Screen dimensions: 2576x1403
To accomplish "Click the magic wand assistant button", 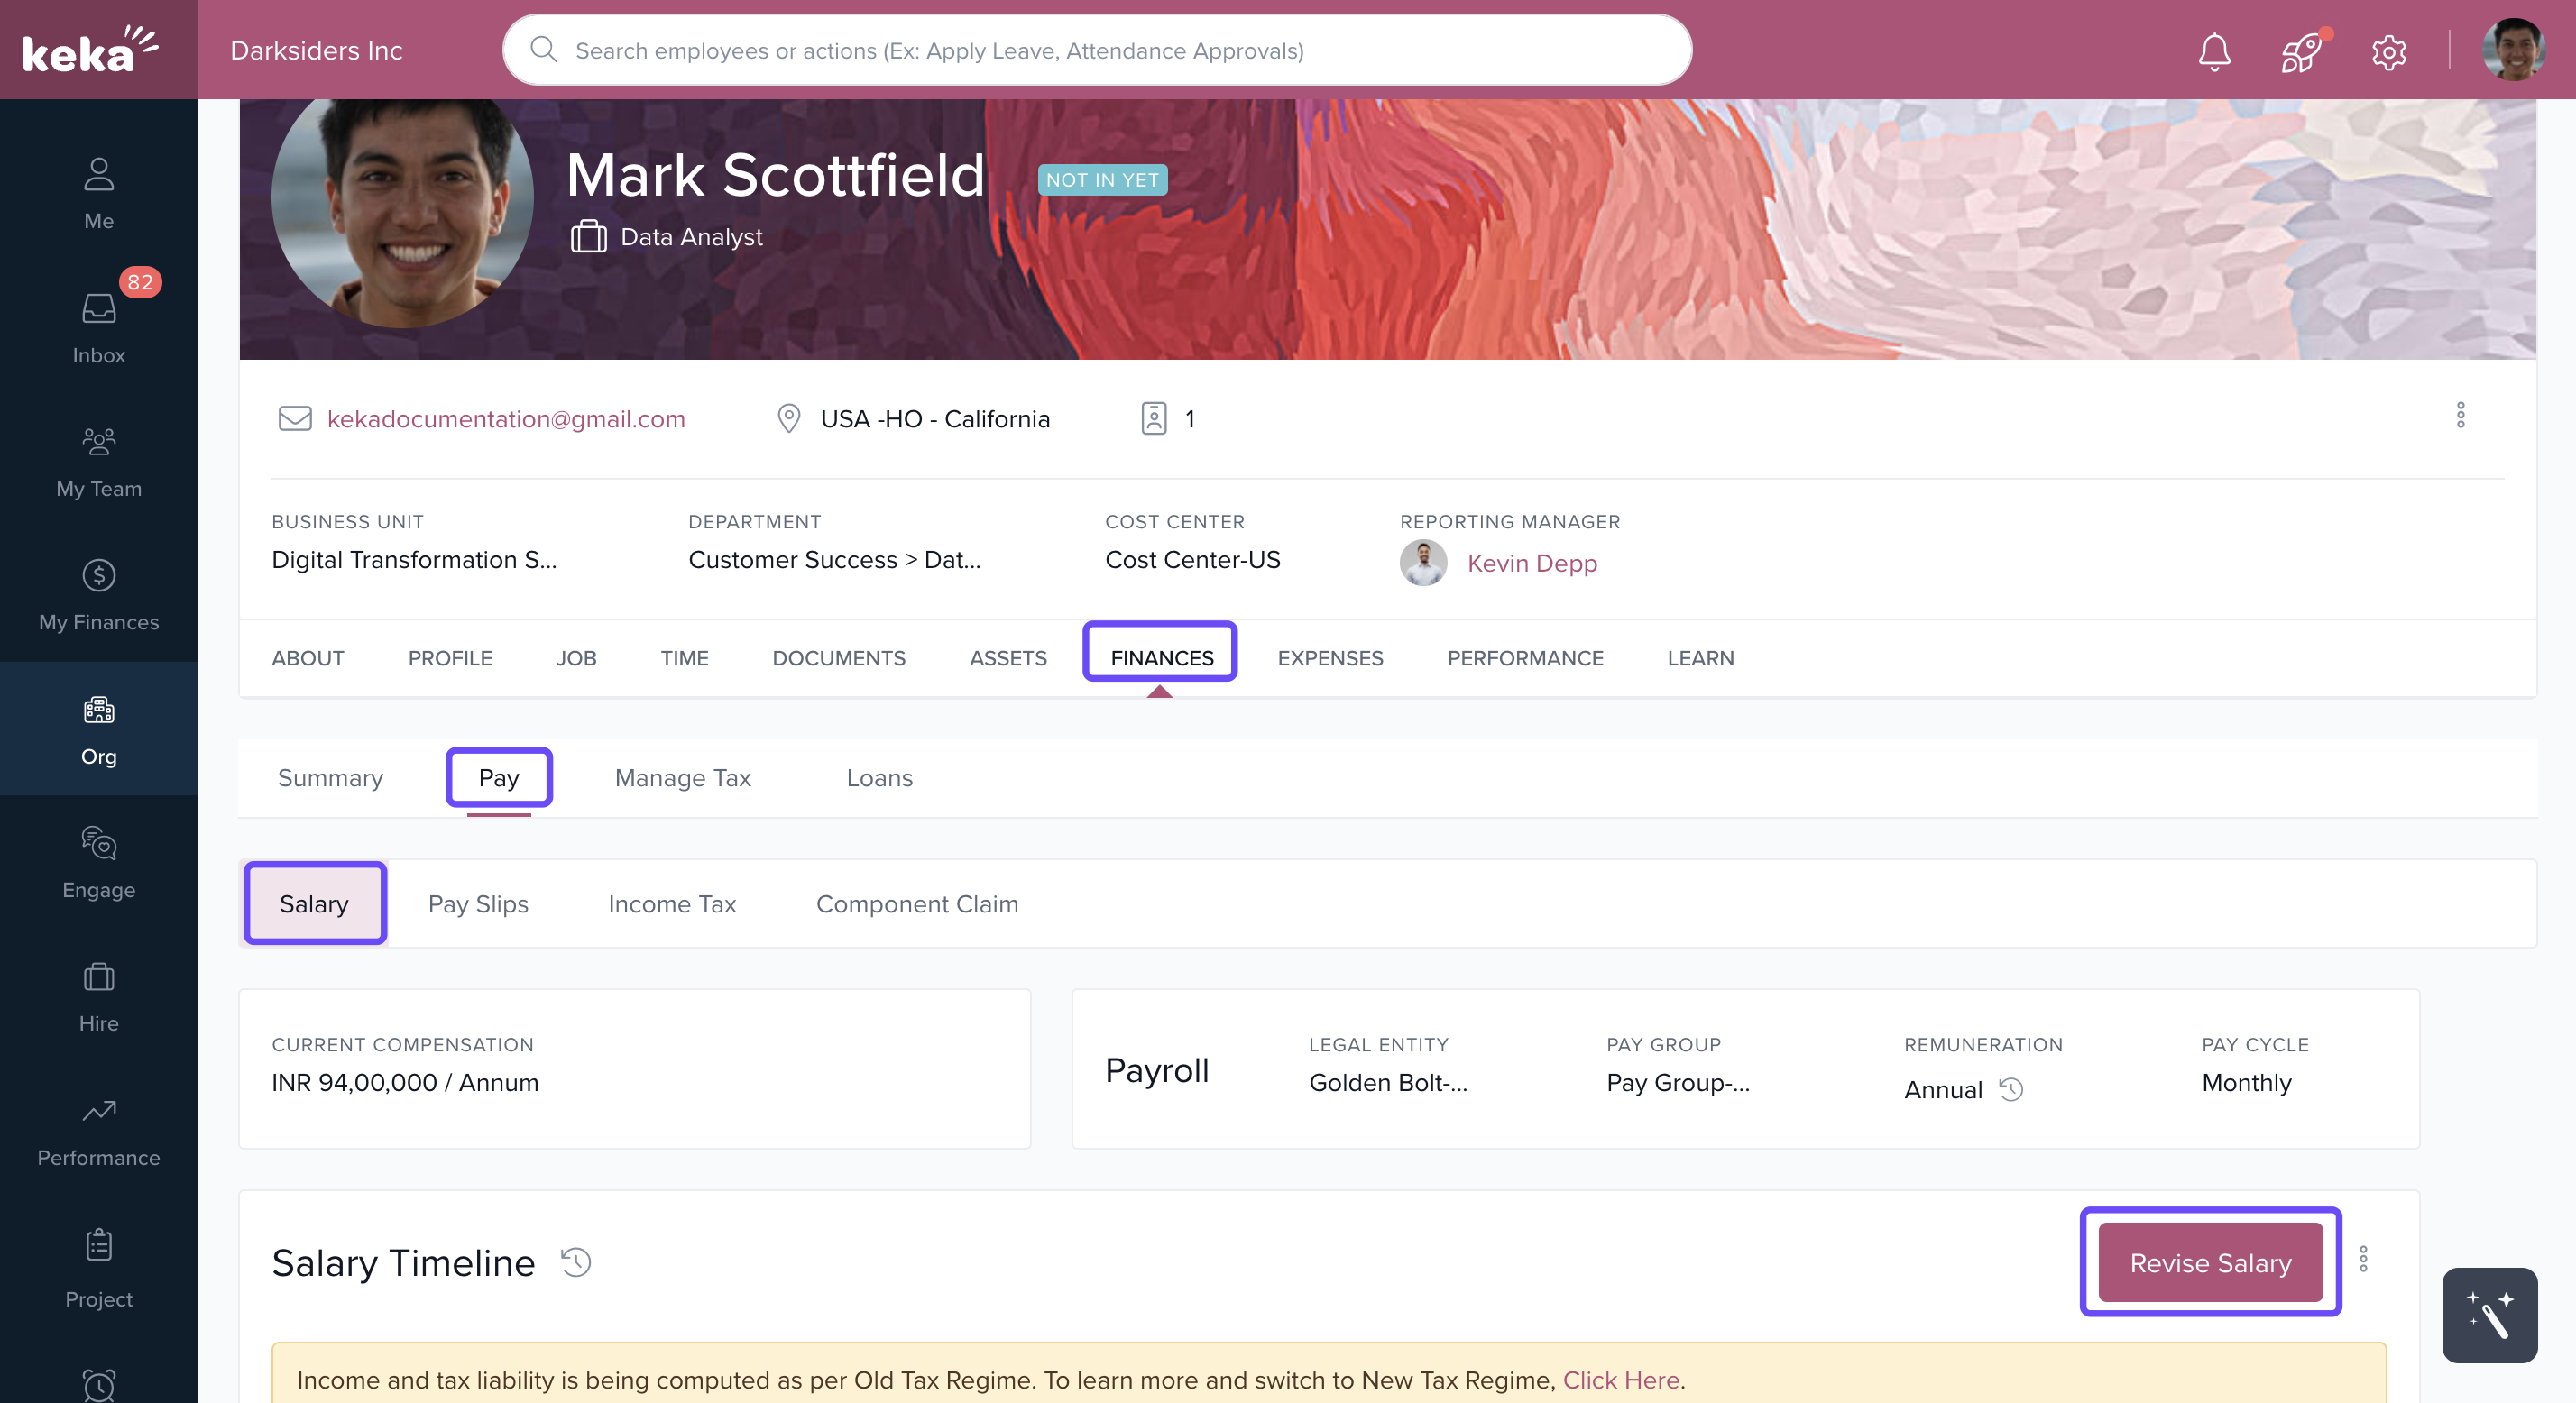I will tap(2488, 1314).
